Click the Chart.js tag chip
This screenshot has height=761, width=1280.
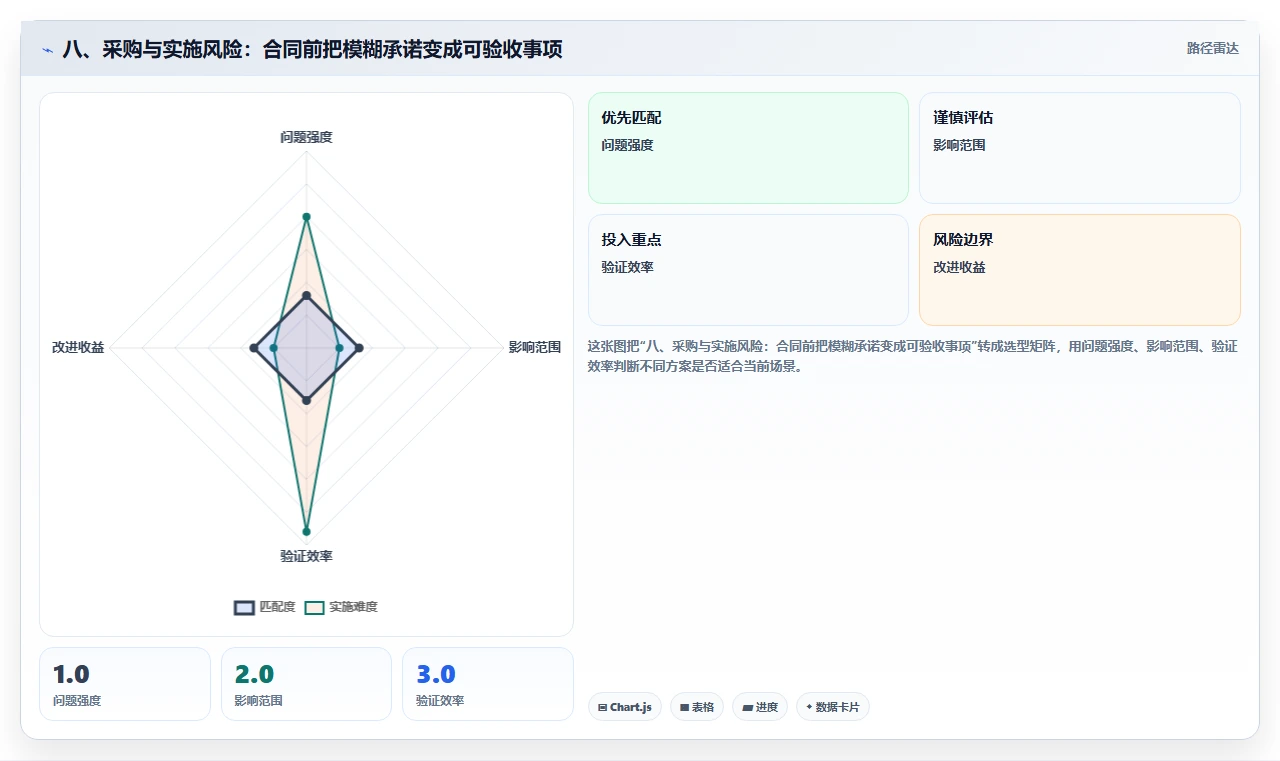(x=625, y=707)
